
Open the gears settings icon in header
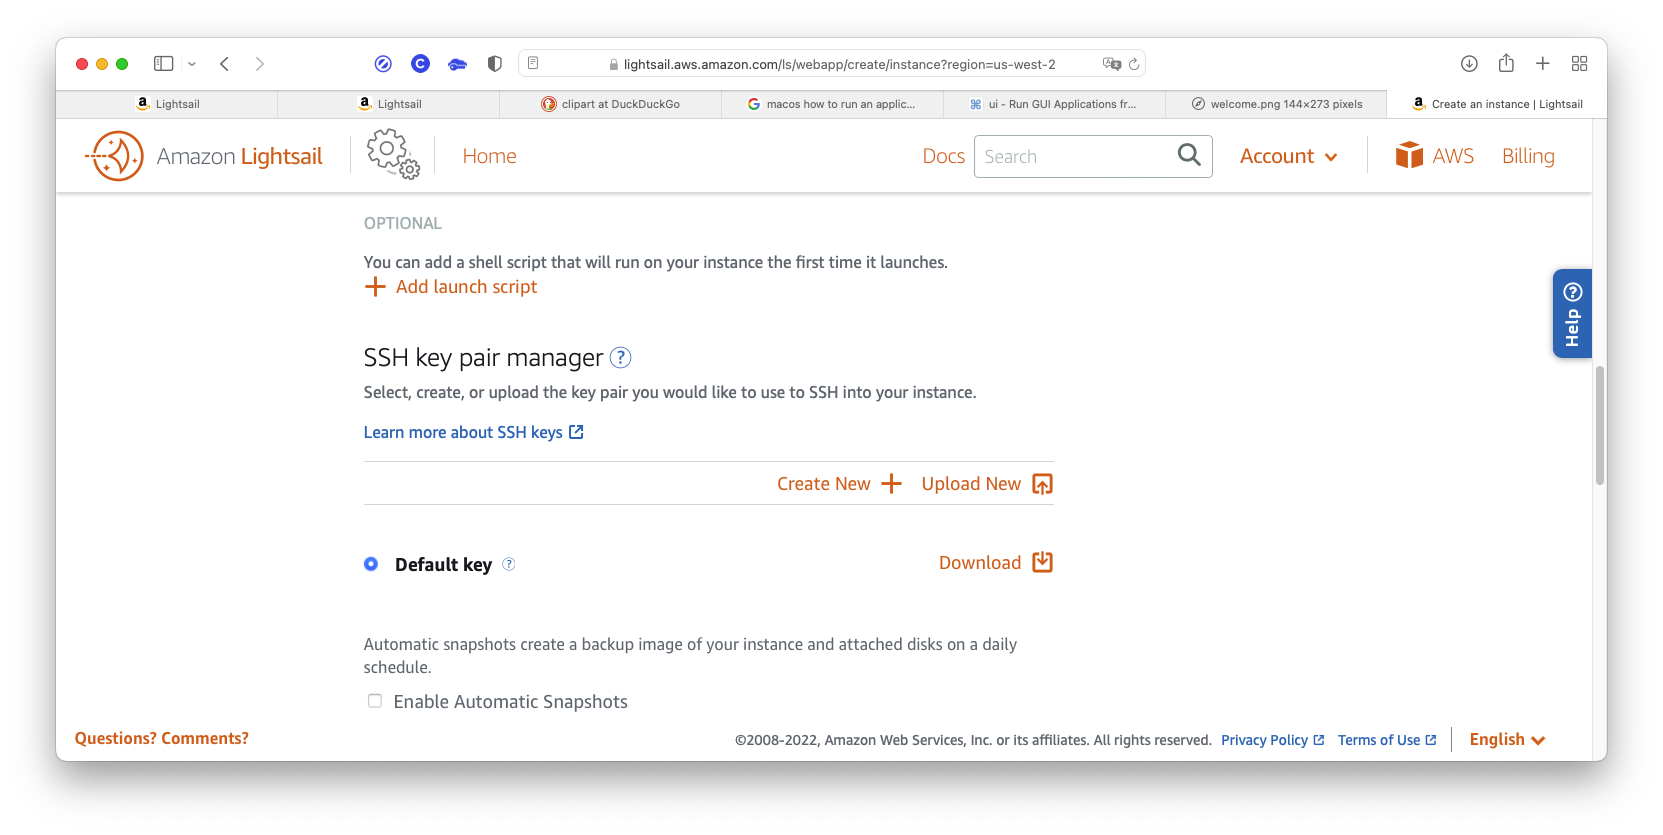pyautogui.click(x=393, y=155)
